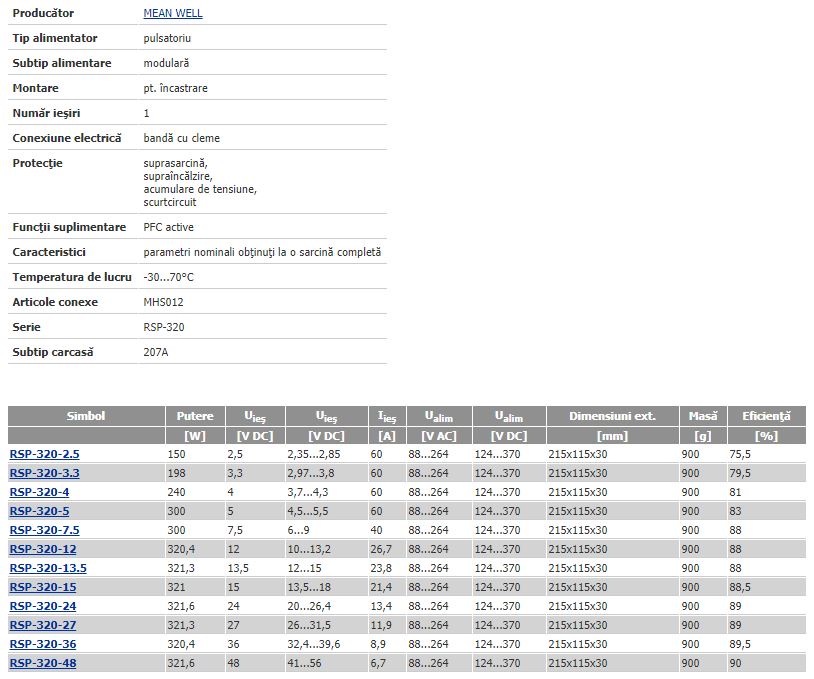This screenshot has width=814, height=679.
Task: Open the RSP-320-5 product page
Action: (39, 511)
